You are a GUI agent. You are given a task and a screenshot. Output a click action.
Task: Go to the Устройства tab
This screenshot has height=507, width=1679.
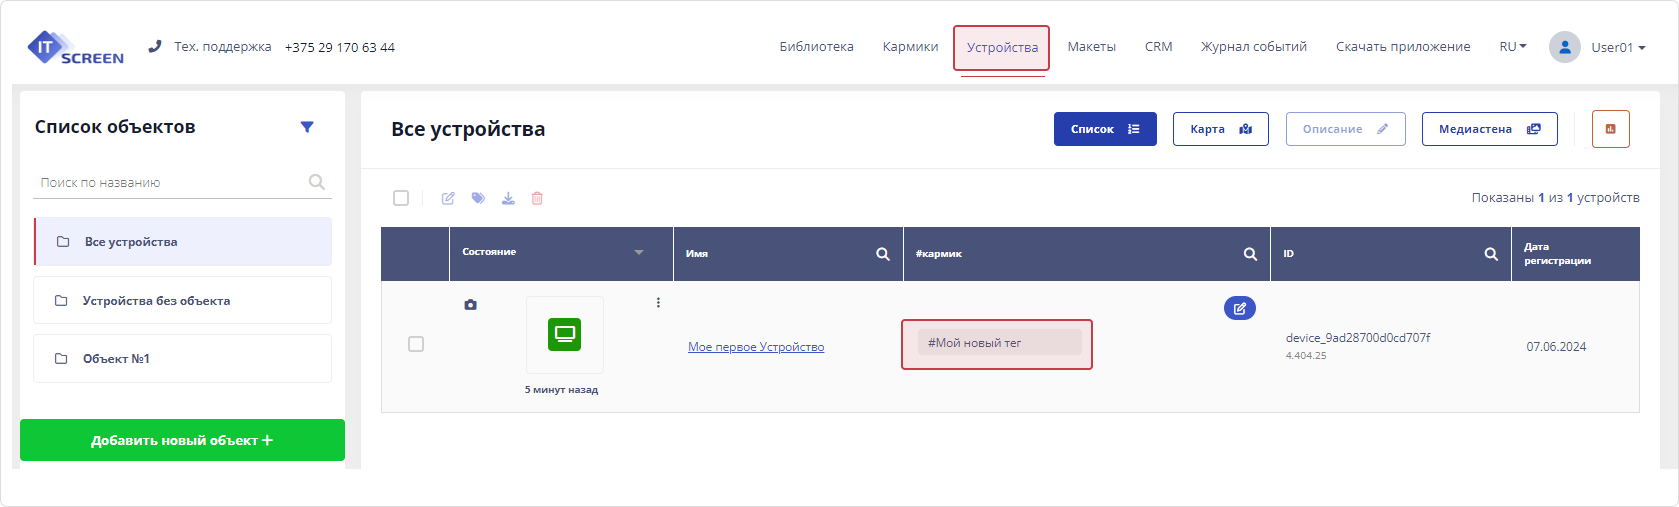point(1002,48)
